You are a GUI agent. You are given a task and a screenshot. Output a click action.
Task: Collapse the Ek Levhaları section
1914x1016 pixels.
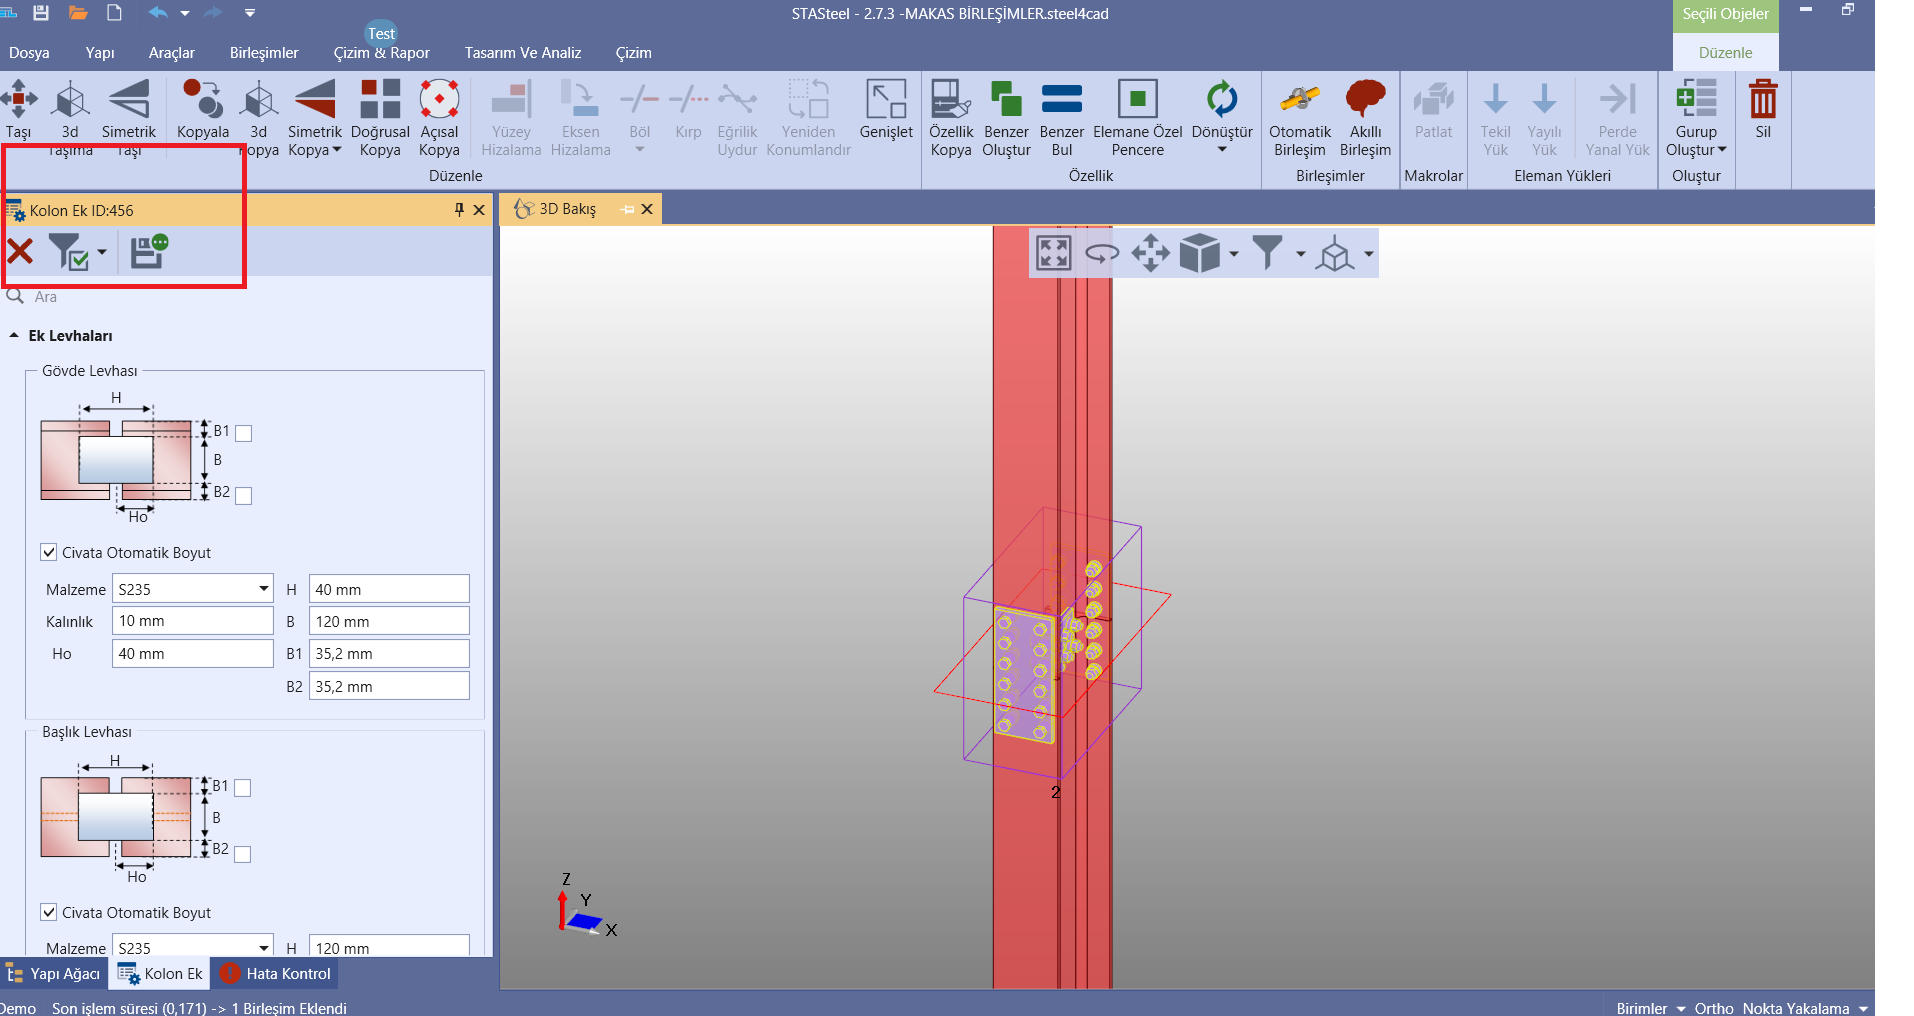coord(14,336)
